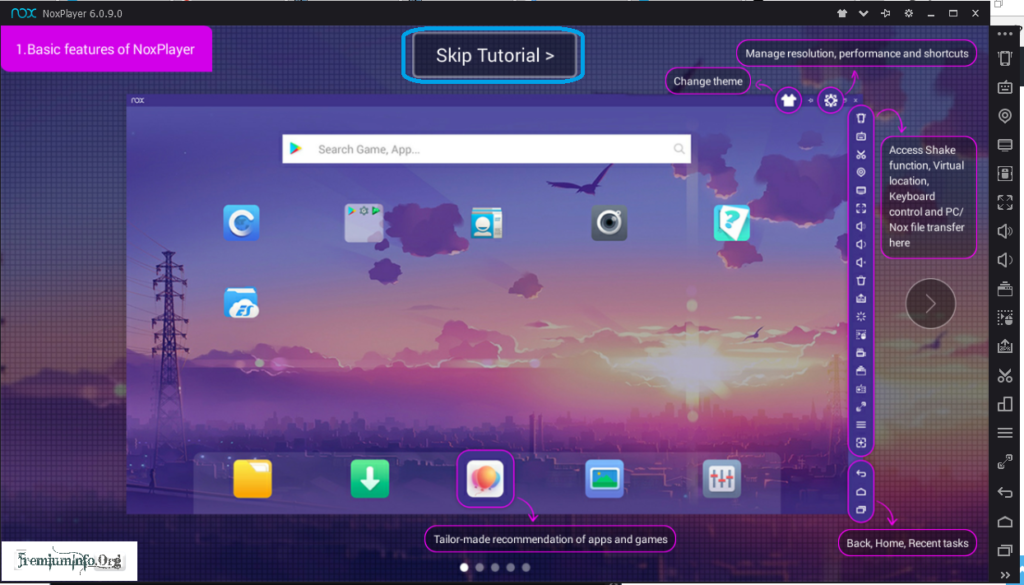The image size is (1024, 585).
Task: Click Add APK file sidebar icon
Action: 1004,346
